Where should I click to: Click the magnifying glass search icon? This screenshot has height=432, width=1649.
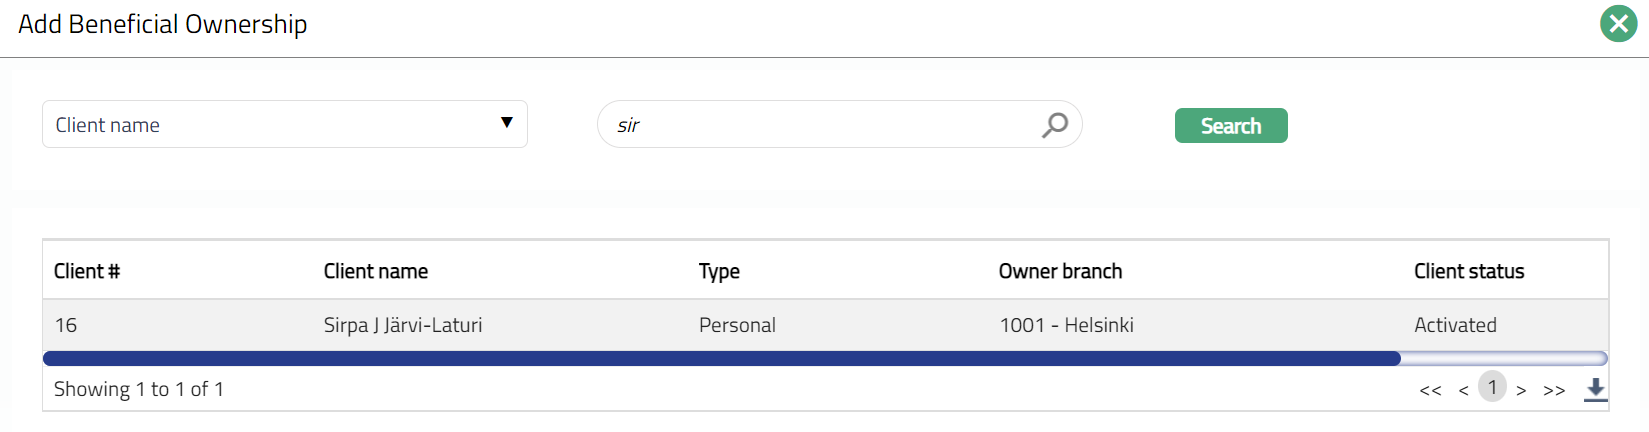pos(1055,125)
